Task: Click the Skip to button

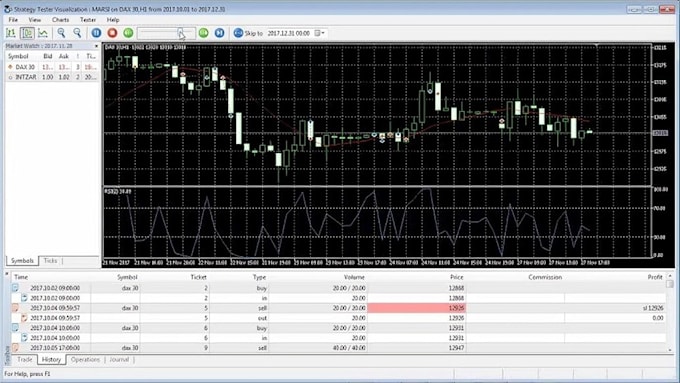Action: click(x=248, y=33)
